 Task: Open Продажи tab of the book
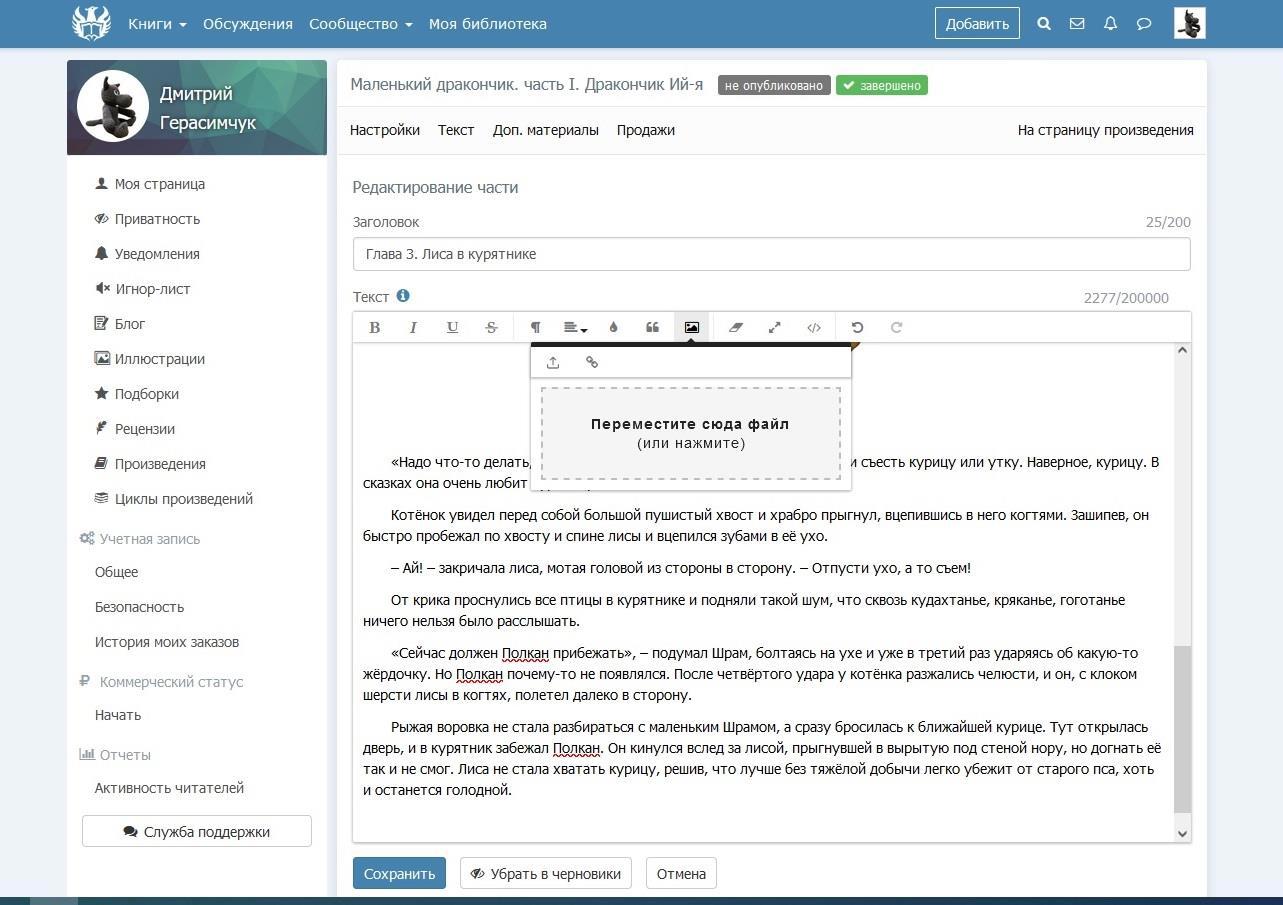tap(645, 130)
